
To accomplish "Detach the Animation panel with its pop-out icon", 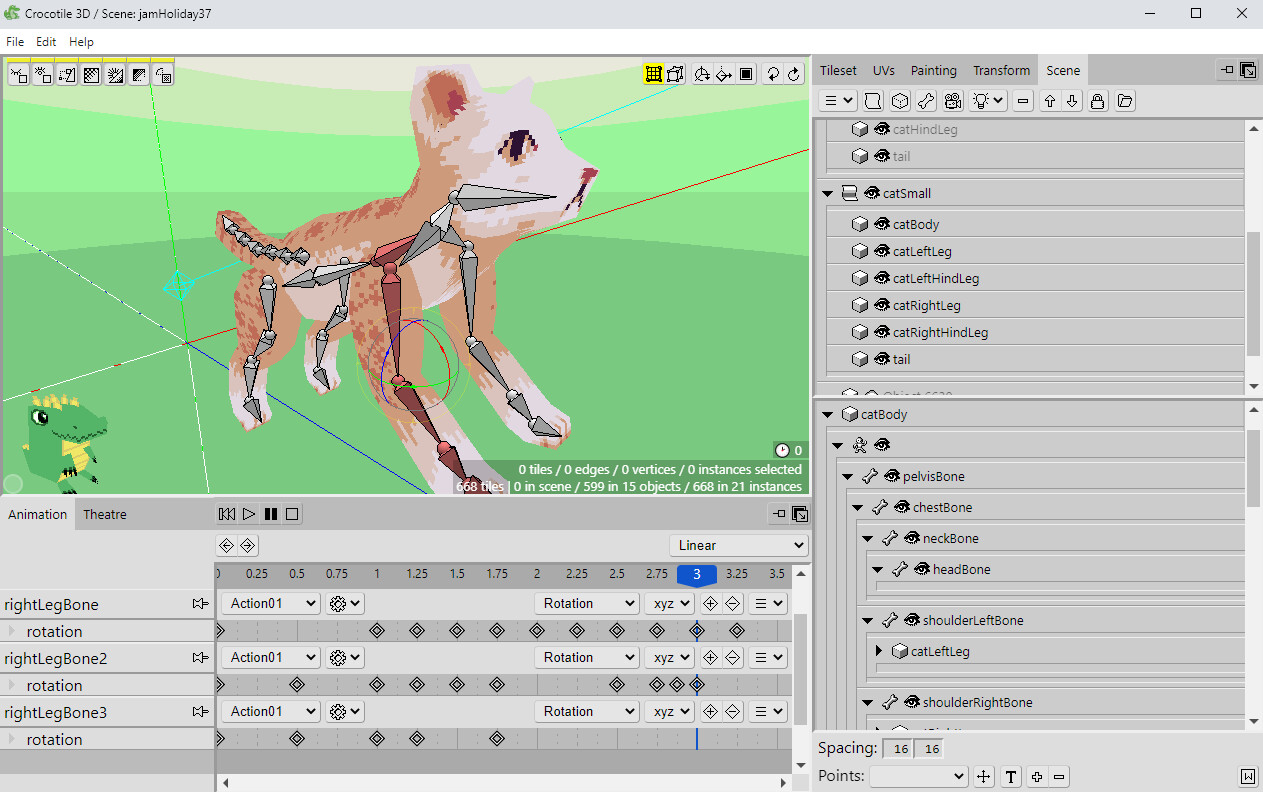I will tap(778, 513).
